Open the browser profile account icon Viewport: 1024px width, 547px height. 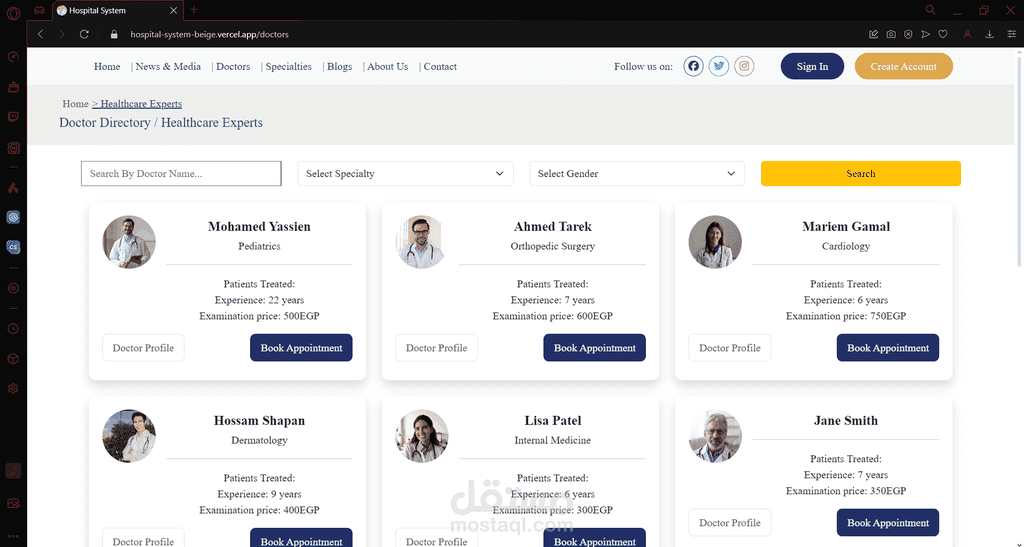click(x=968, y=34)
